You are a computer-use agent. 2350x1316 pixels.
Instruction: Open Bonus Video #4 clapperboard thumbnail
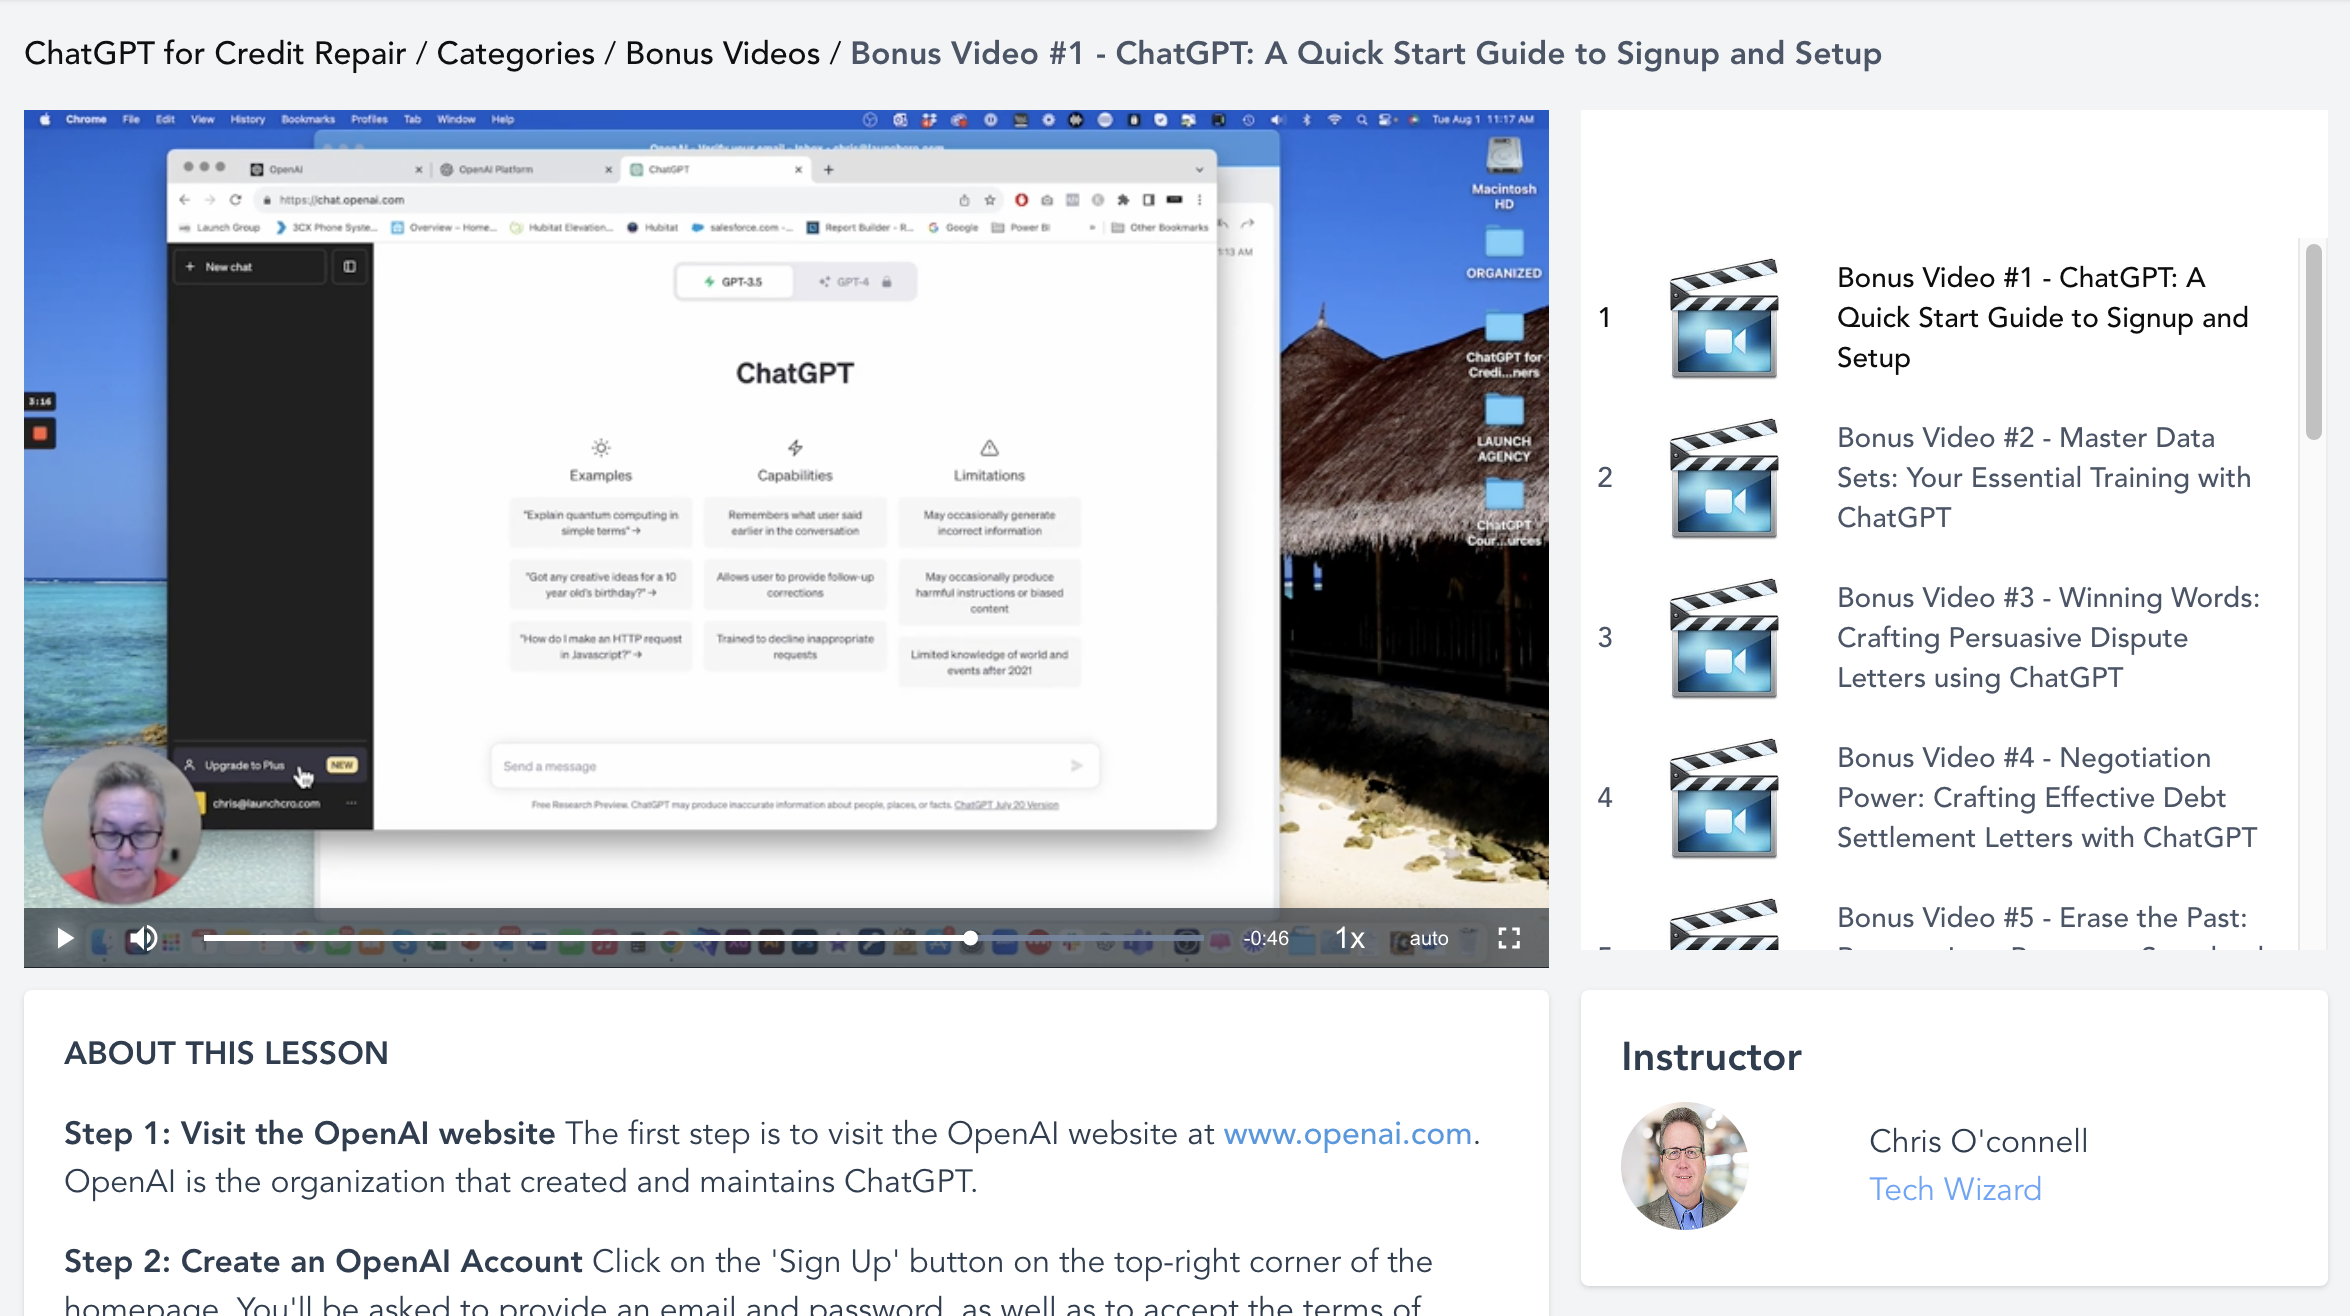pyautogui.click(x=1724, y=798)
